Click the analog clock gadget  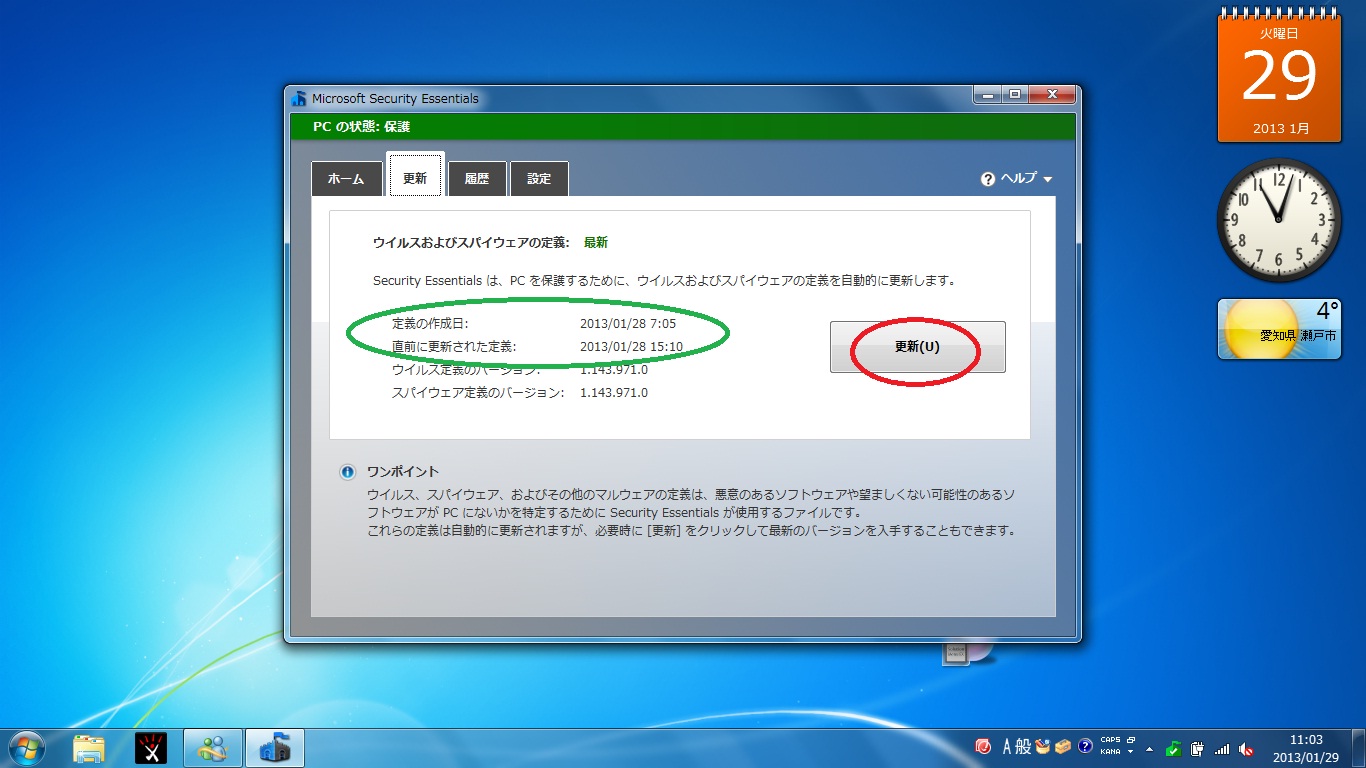pyautogui.click(x=1279, y=220)
